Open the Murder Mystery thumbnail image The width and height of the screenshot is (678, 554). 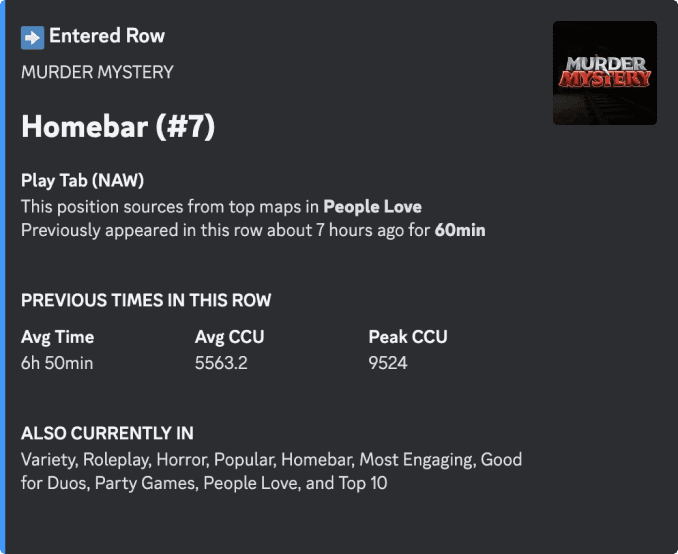(604, 73)
